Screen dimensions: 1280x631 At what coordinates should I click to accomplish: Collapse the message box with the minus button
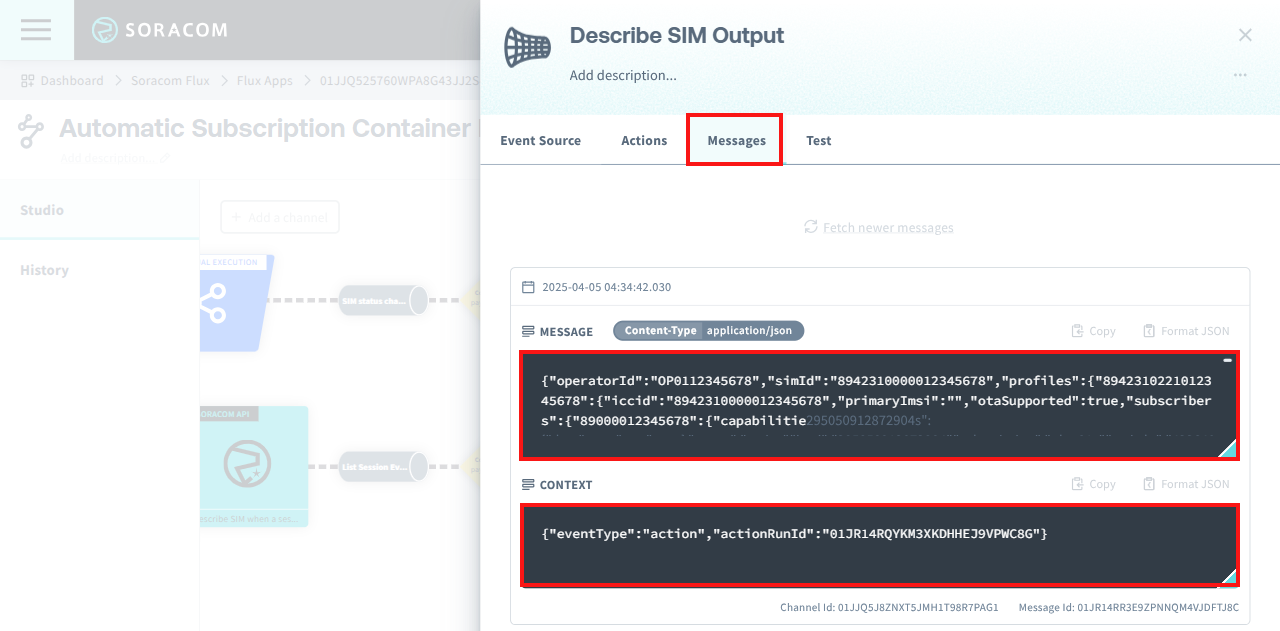tap(1227, 361)
